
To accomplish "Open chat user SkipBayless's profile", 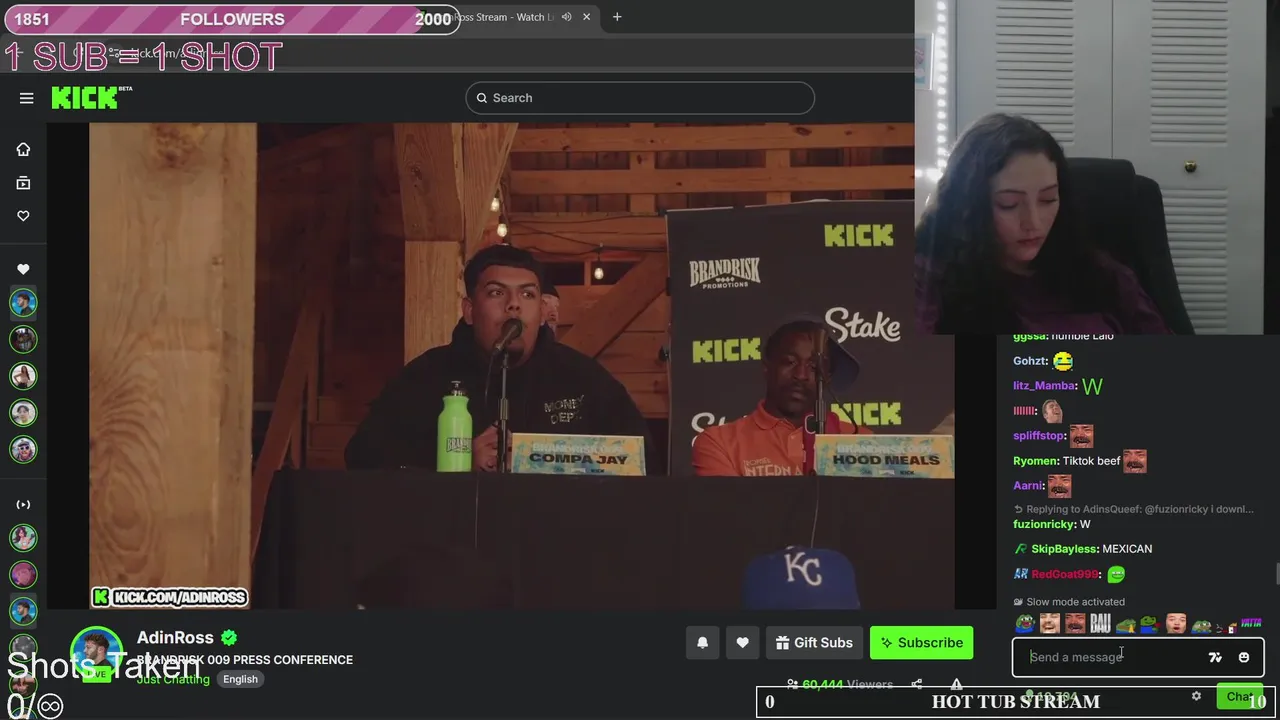I will tap(1065, 549).
